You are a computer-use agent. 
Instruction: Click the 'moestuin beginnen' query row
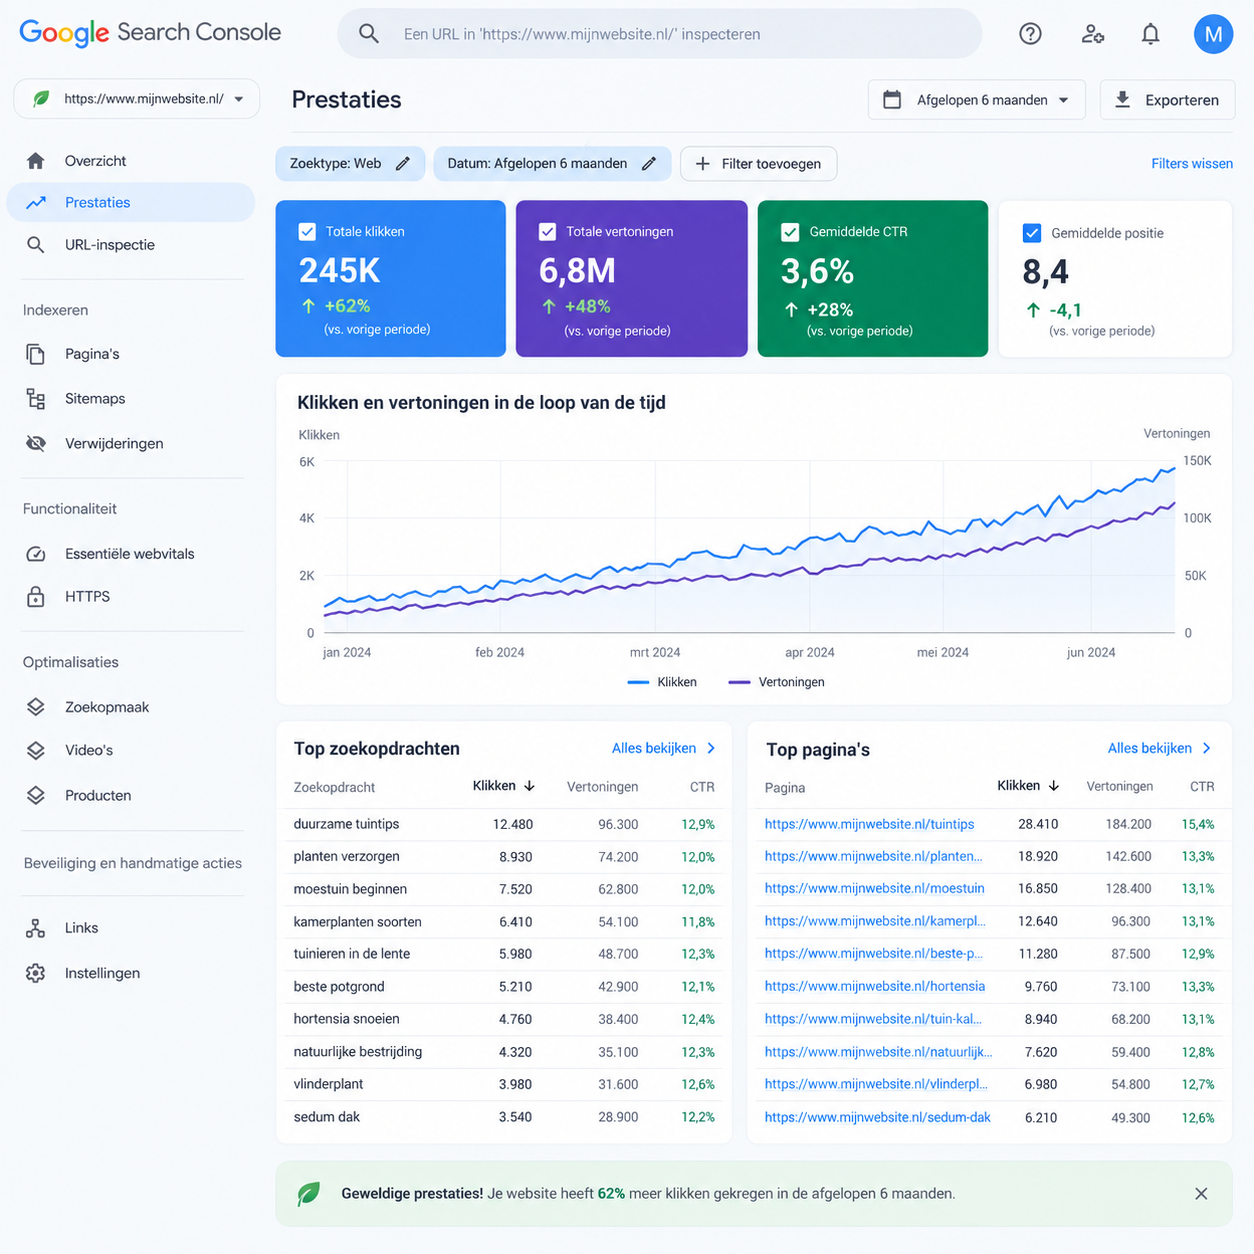504,889
